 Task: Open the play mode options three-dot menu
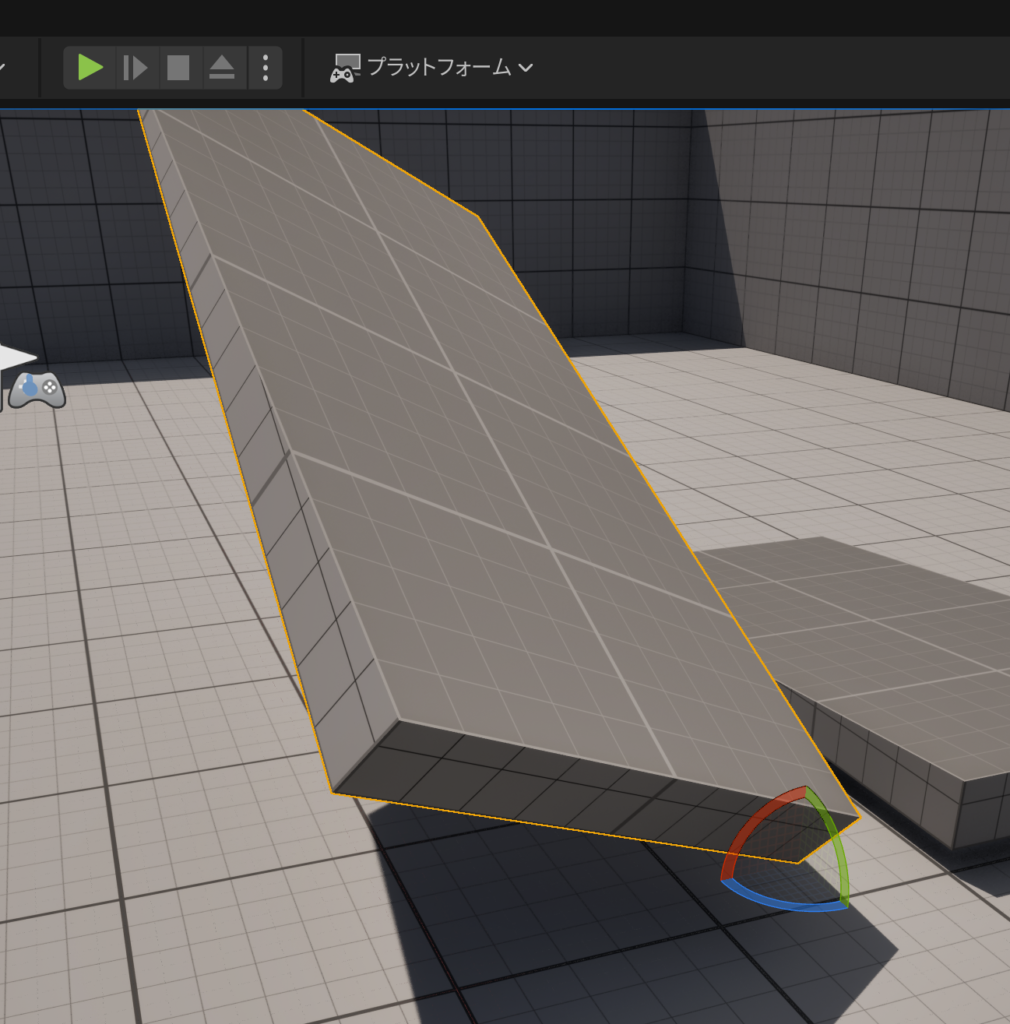[x=265, y=68]
